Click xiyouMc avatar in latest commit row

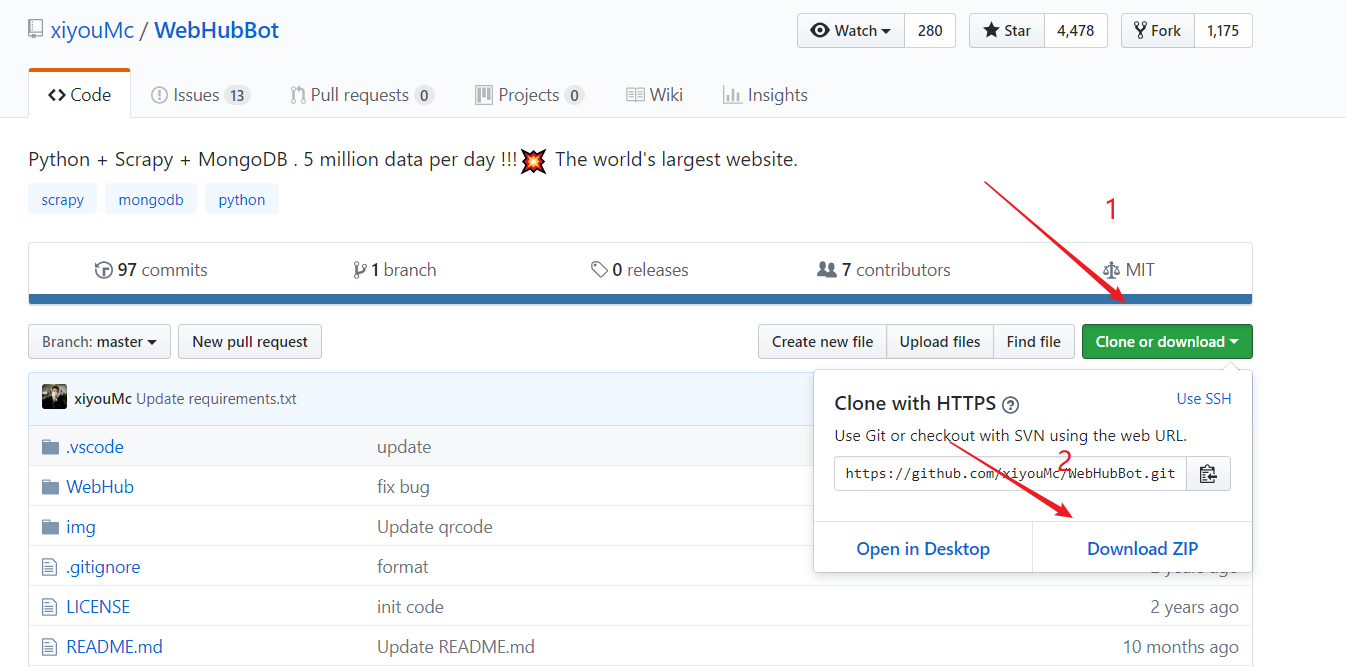54,397
